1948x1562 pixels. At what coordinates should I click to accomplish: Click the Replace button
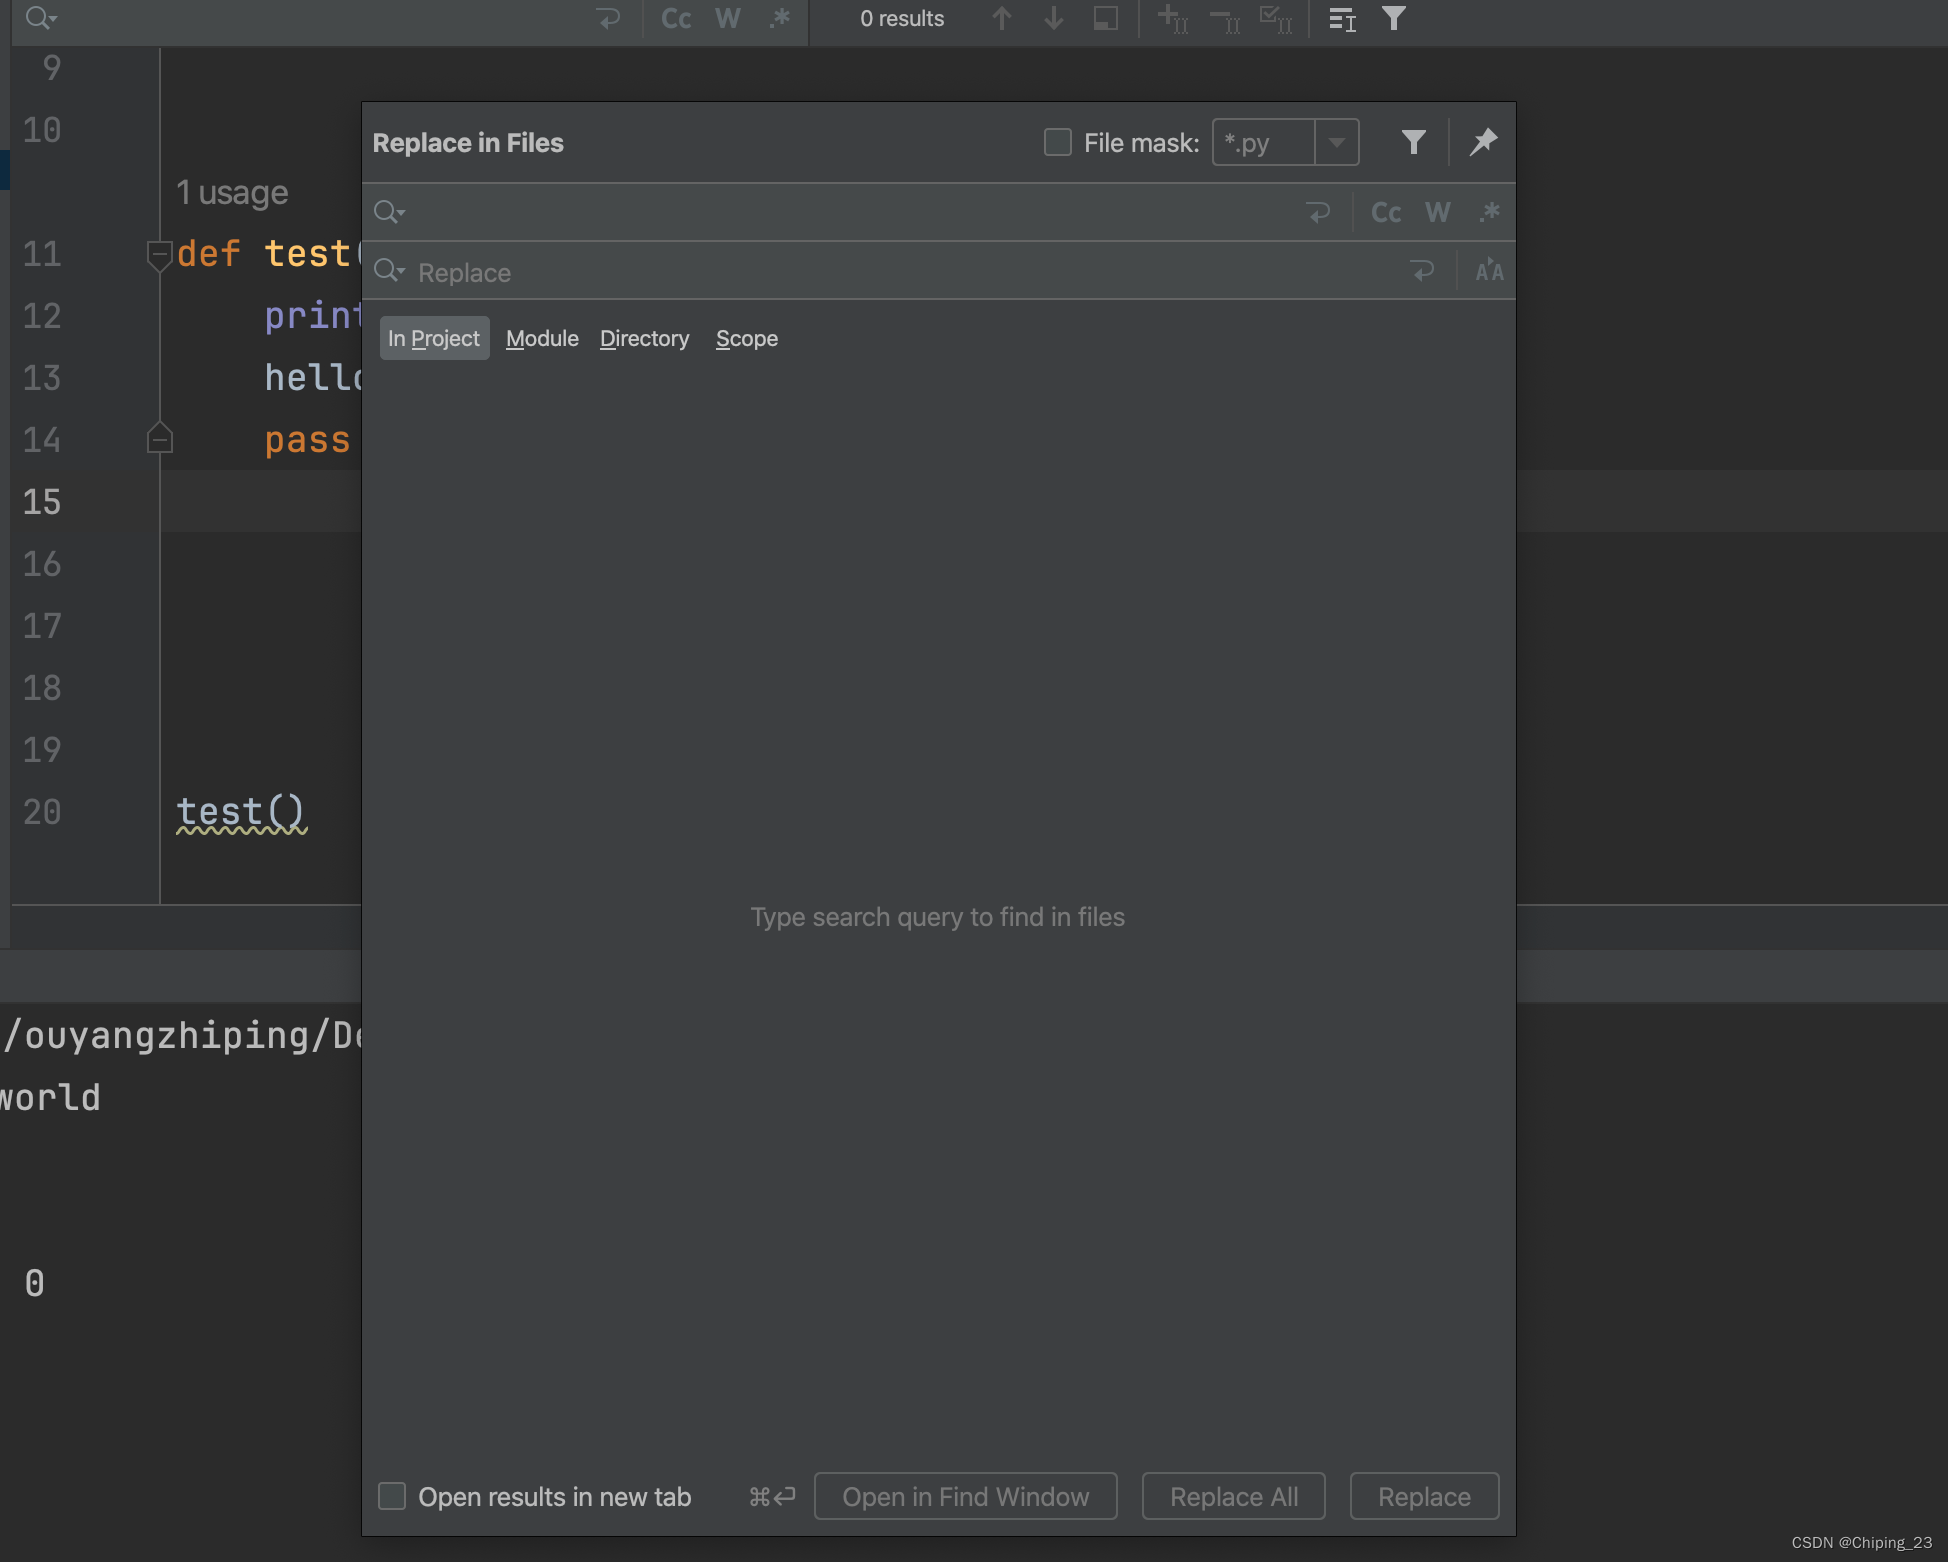click(1424, 1496)
